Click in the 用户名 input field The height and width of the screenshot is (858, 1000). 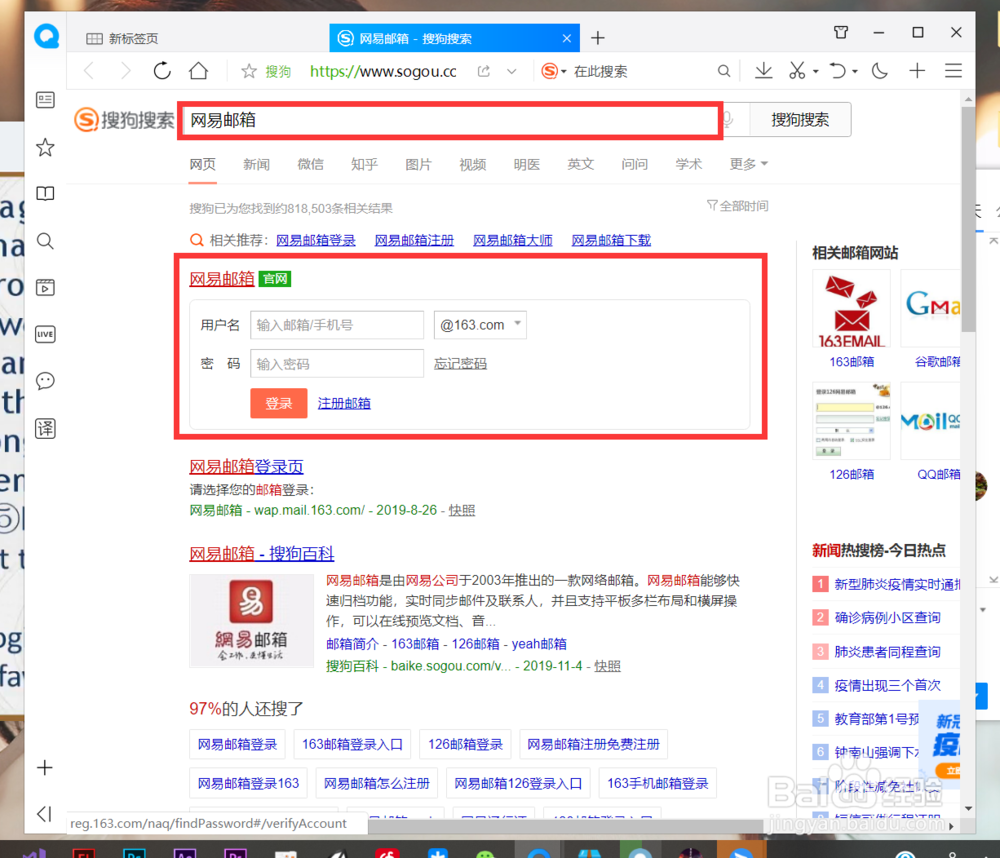click(x=337, y=325)
